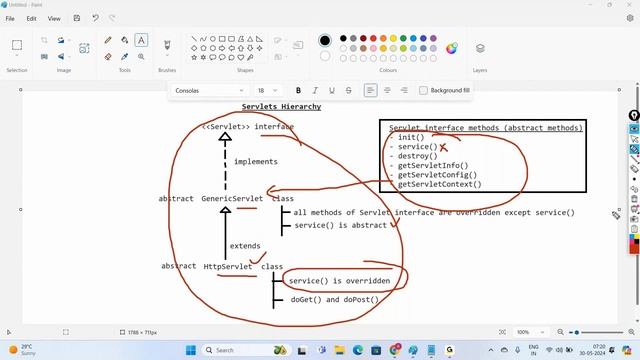The width and height of the screenshot is (640, 360).
Task: Open the weather widget showing Sunny
Action: pos(23,350)
